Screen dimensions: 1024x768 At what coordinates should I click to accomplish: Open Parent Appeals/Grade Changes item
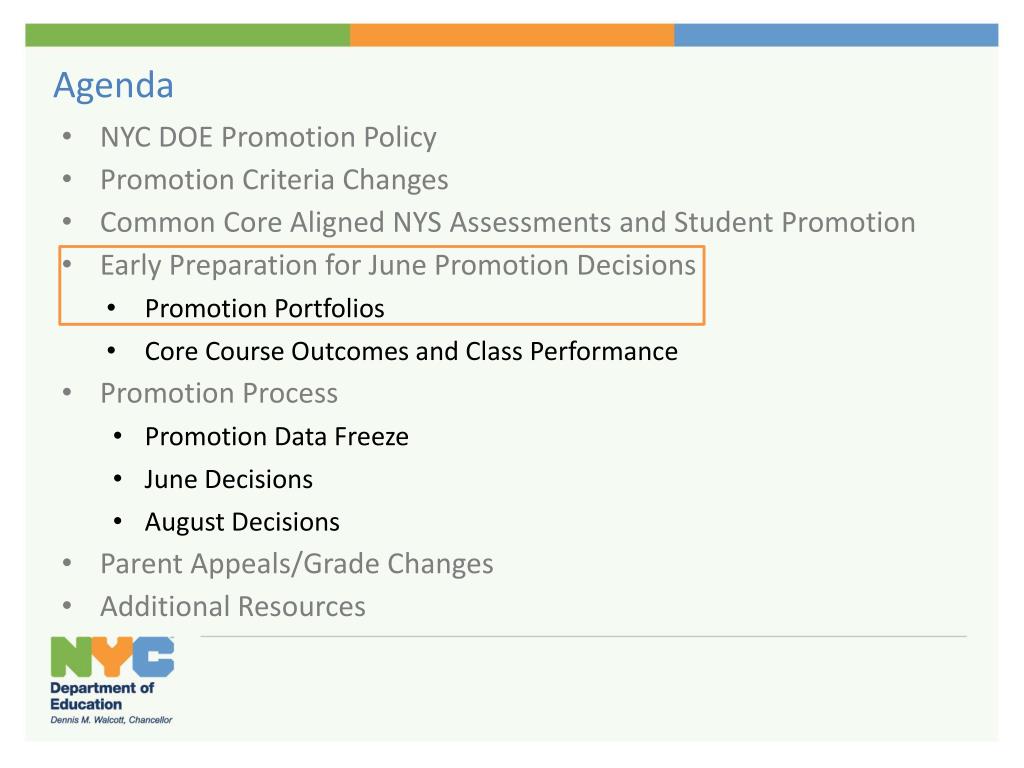click(296, 564)
